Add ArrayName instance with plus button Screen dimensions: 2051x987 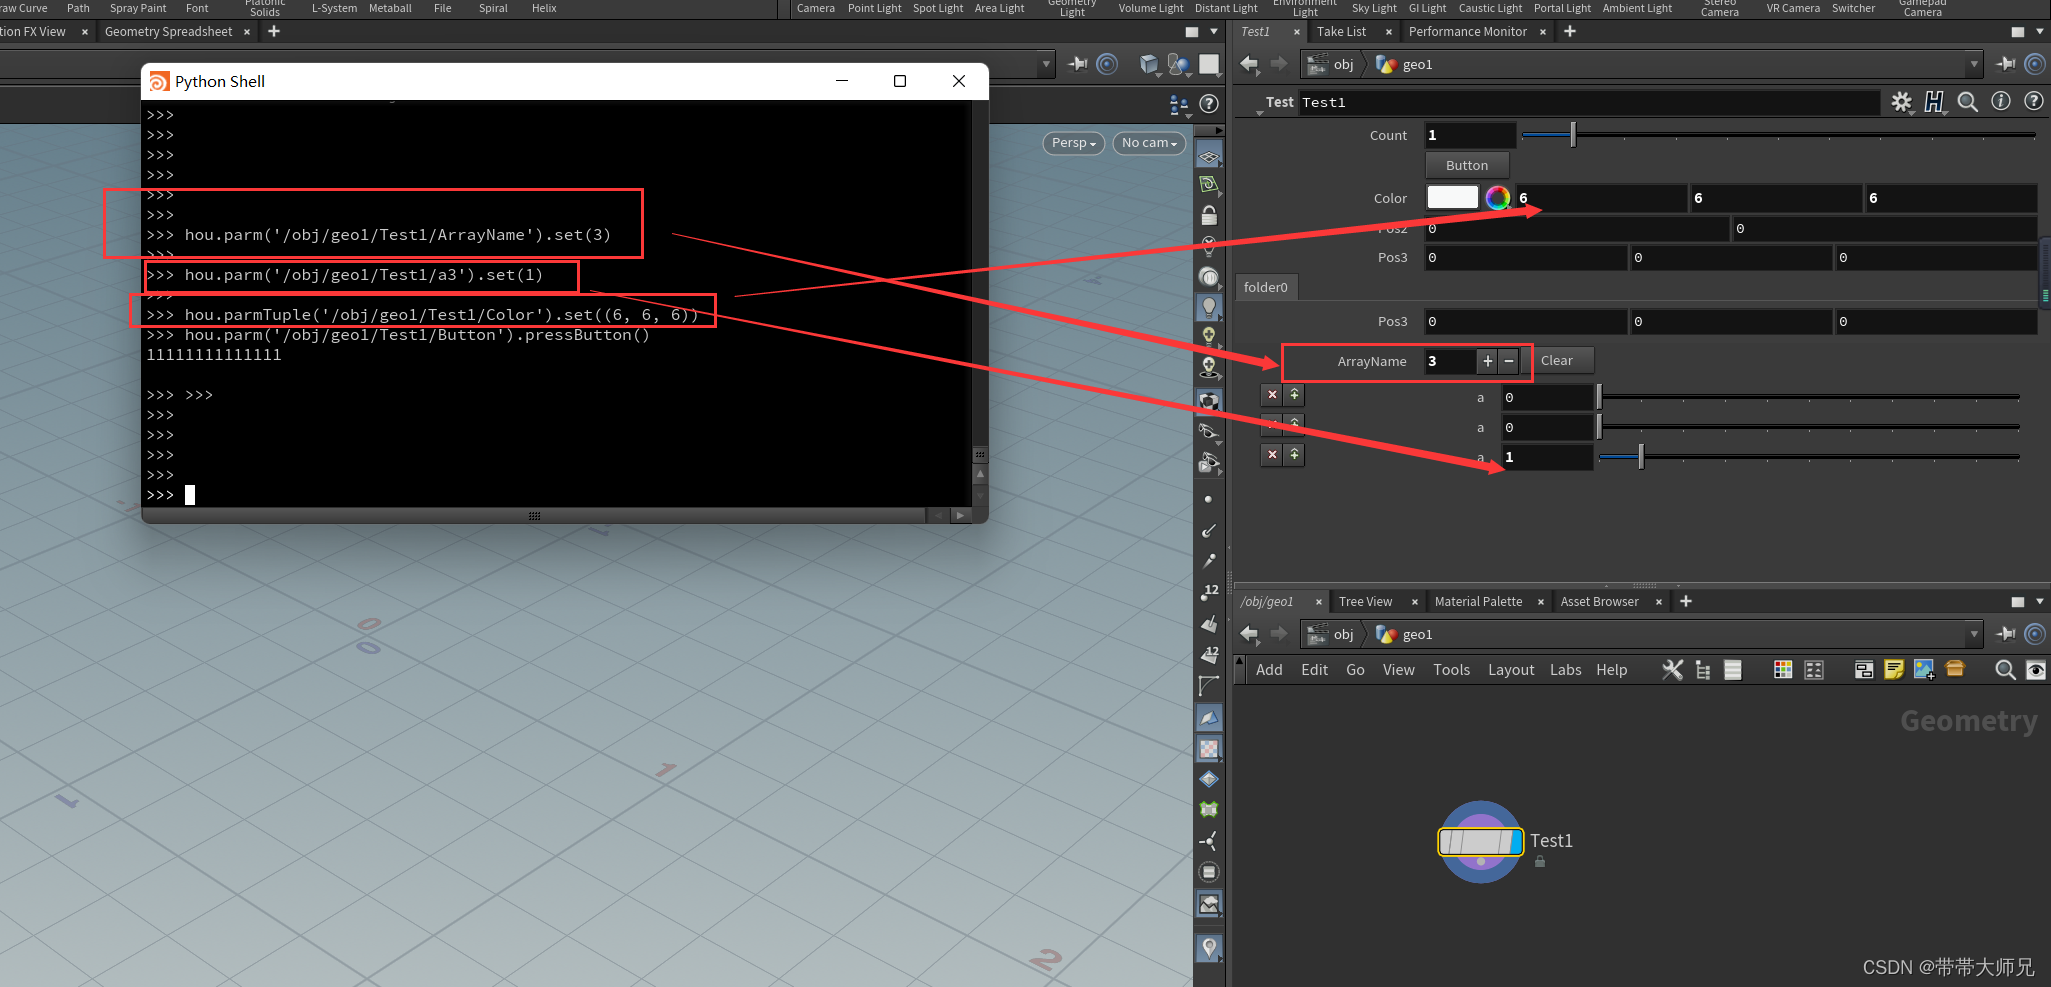pyautogui.click(x=1487, y=361)
